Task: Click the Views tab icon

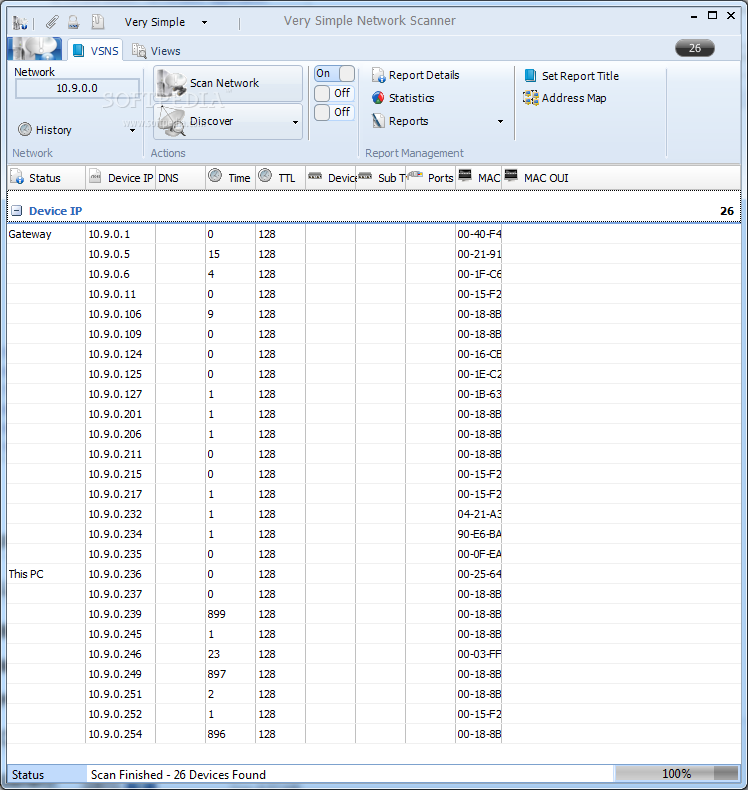Action: pyautogui.click(x=139, y=50)
